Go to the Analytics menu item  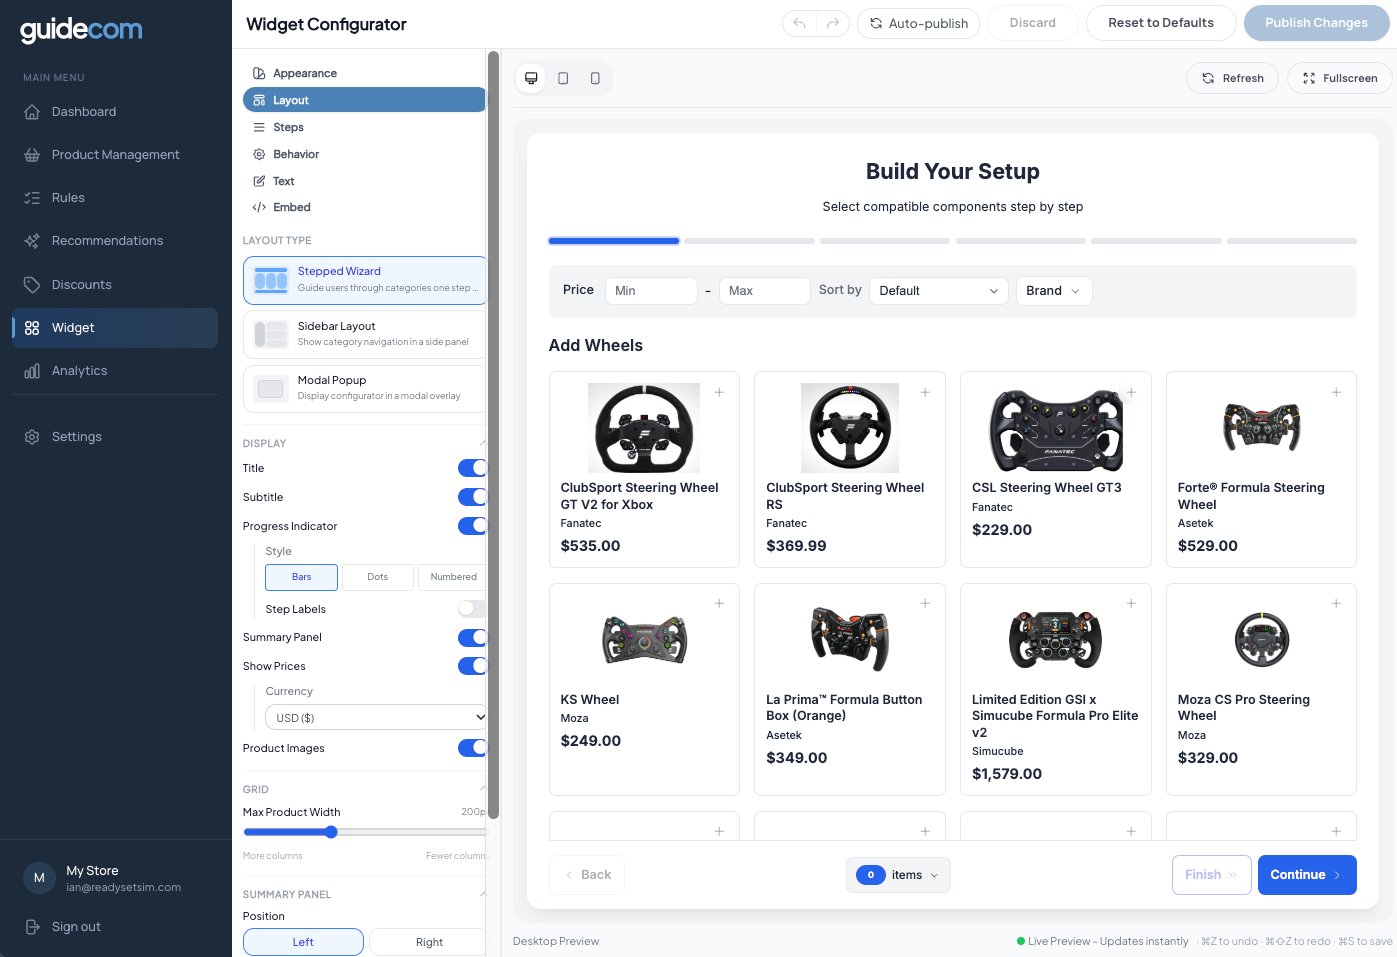(x=79, y=370)
